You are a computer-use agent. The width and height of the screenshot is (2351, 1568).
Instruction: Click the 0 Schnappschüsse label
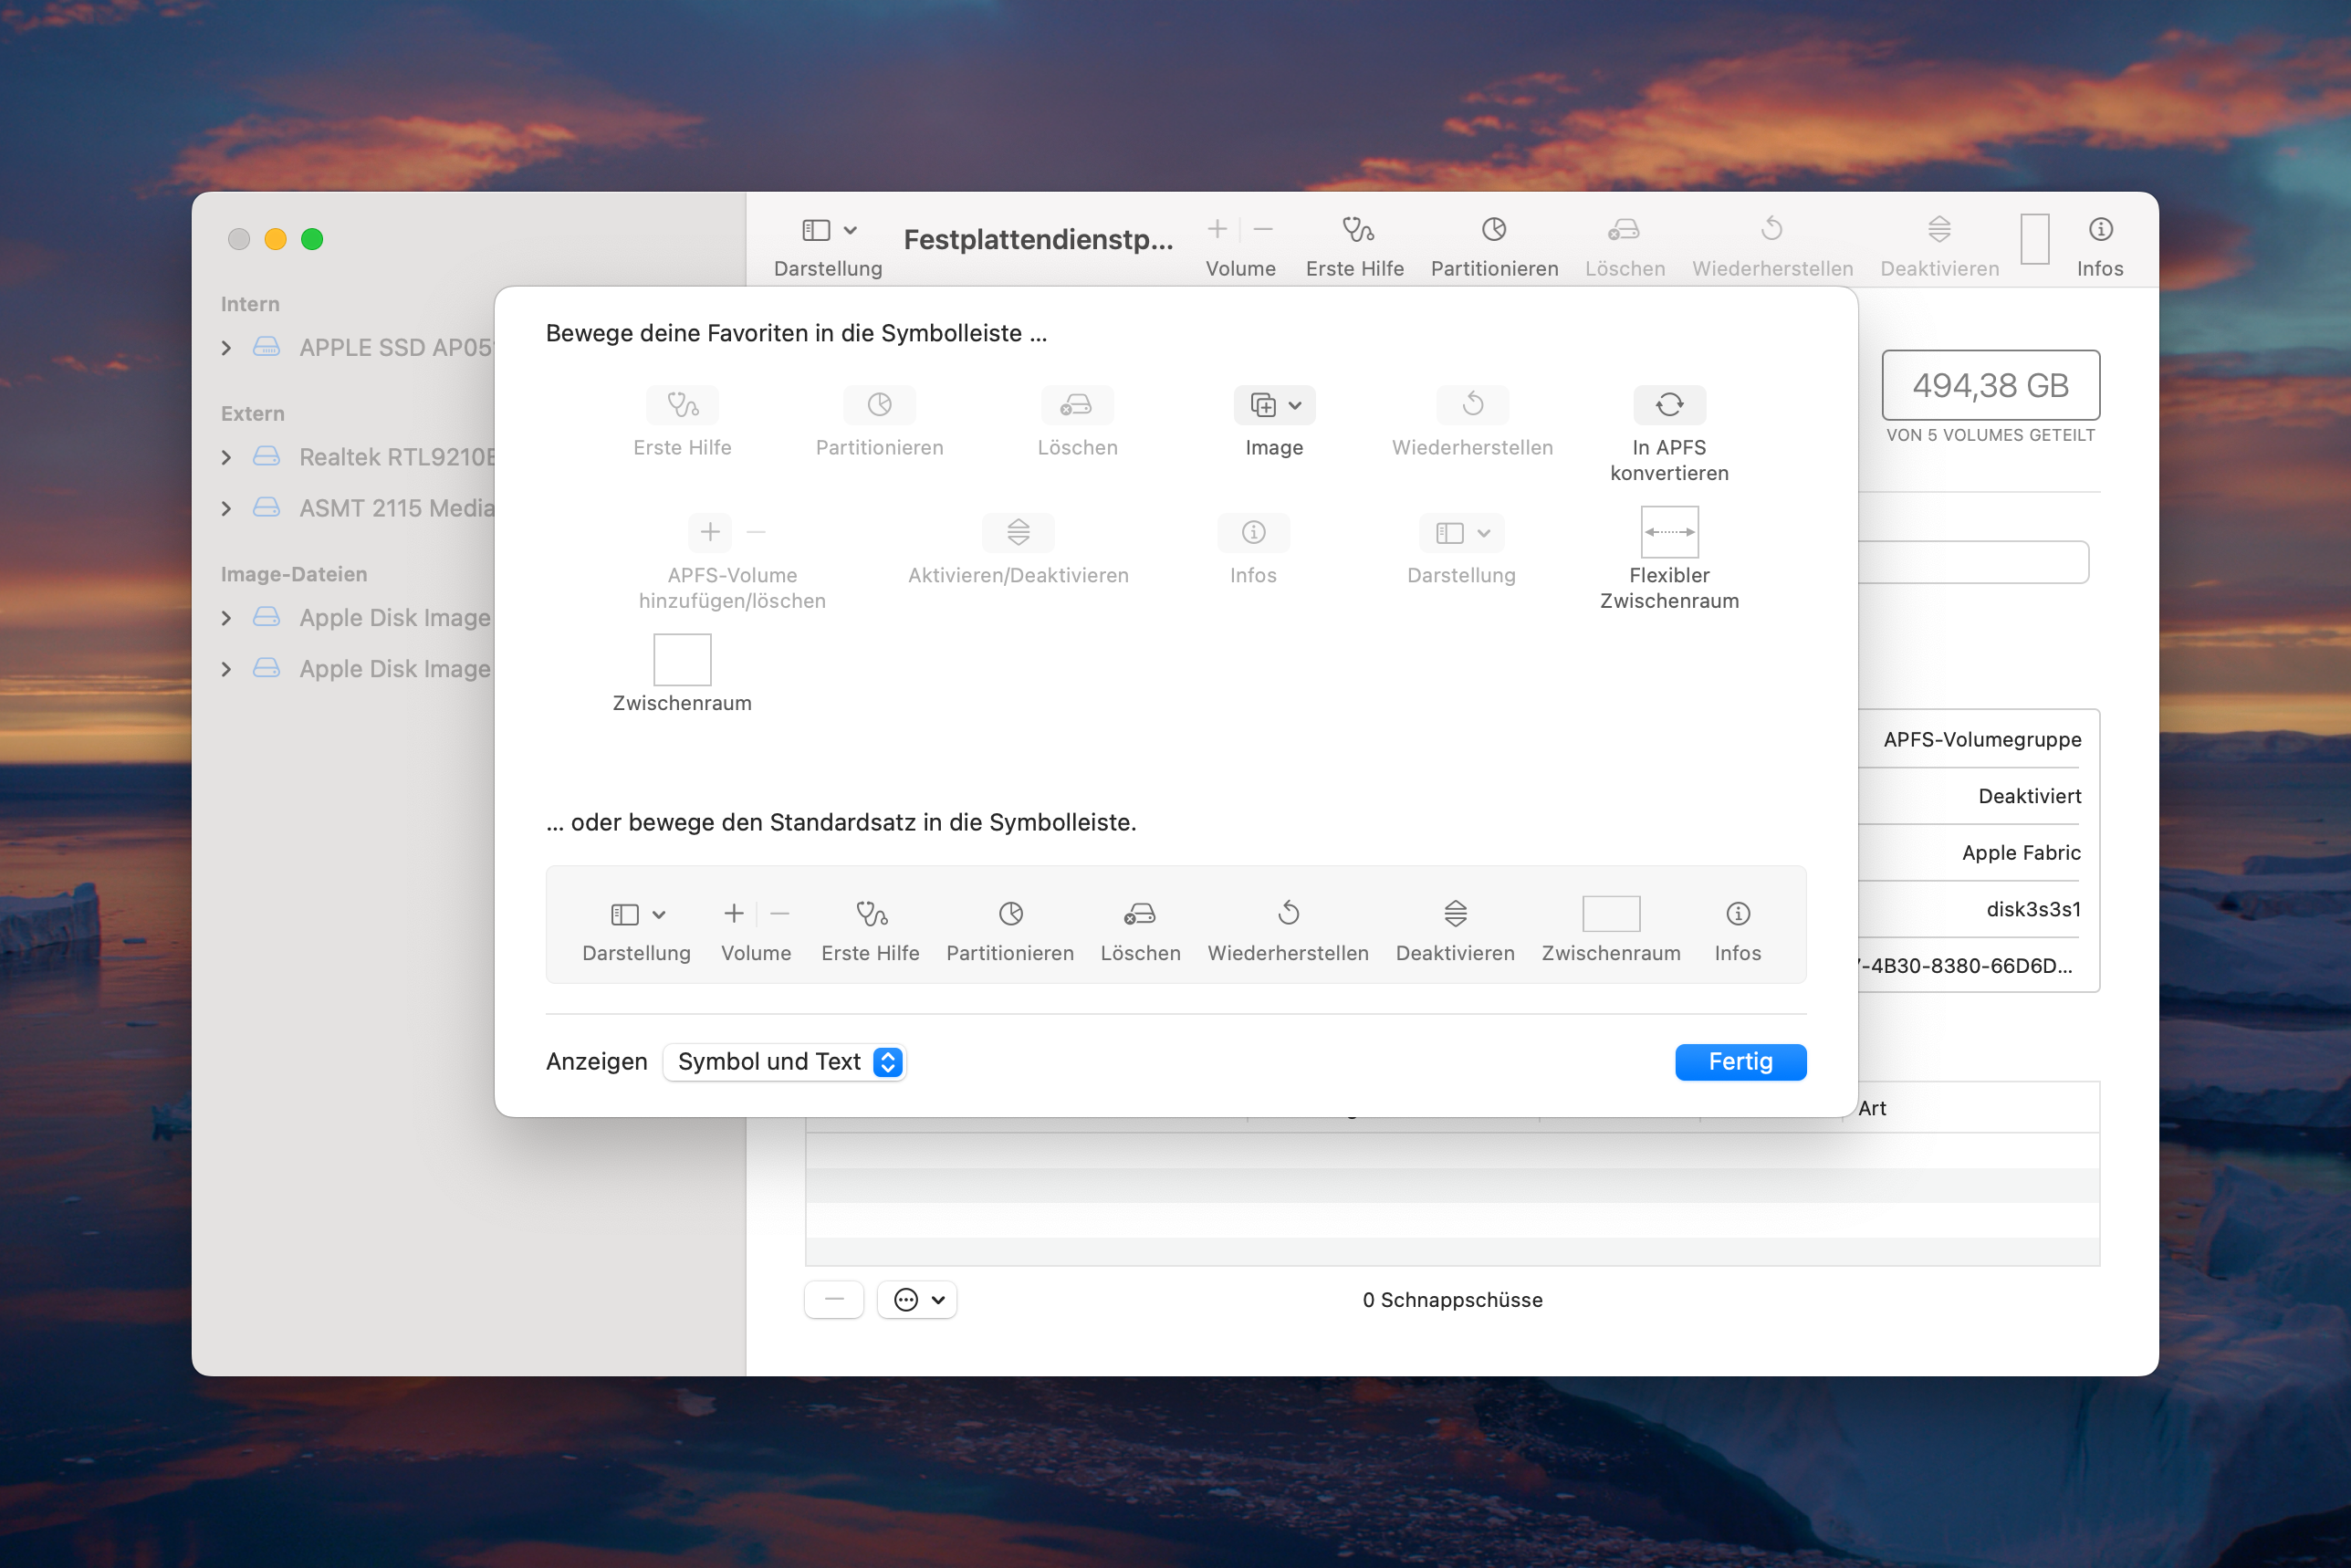1452,1300
